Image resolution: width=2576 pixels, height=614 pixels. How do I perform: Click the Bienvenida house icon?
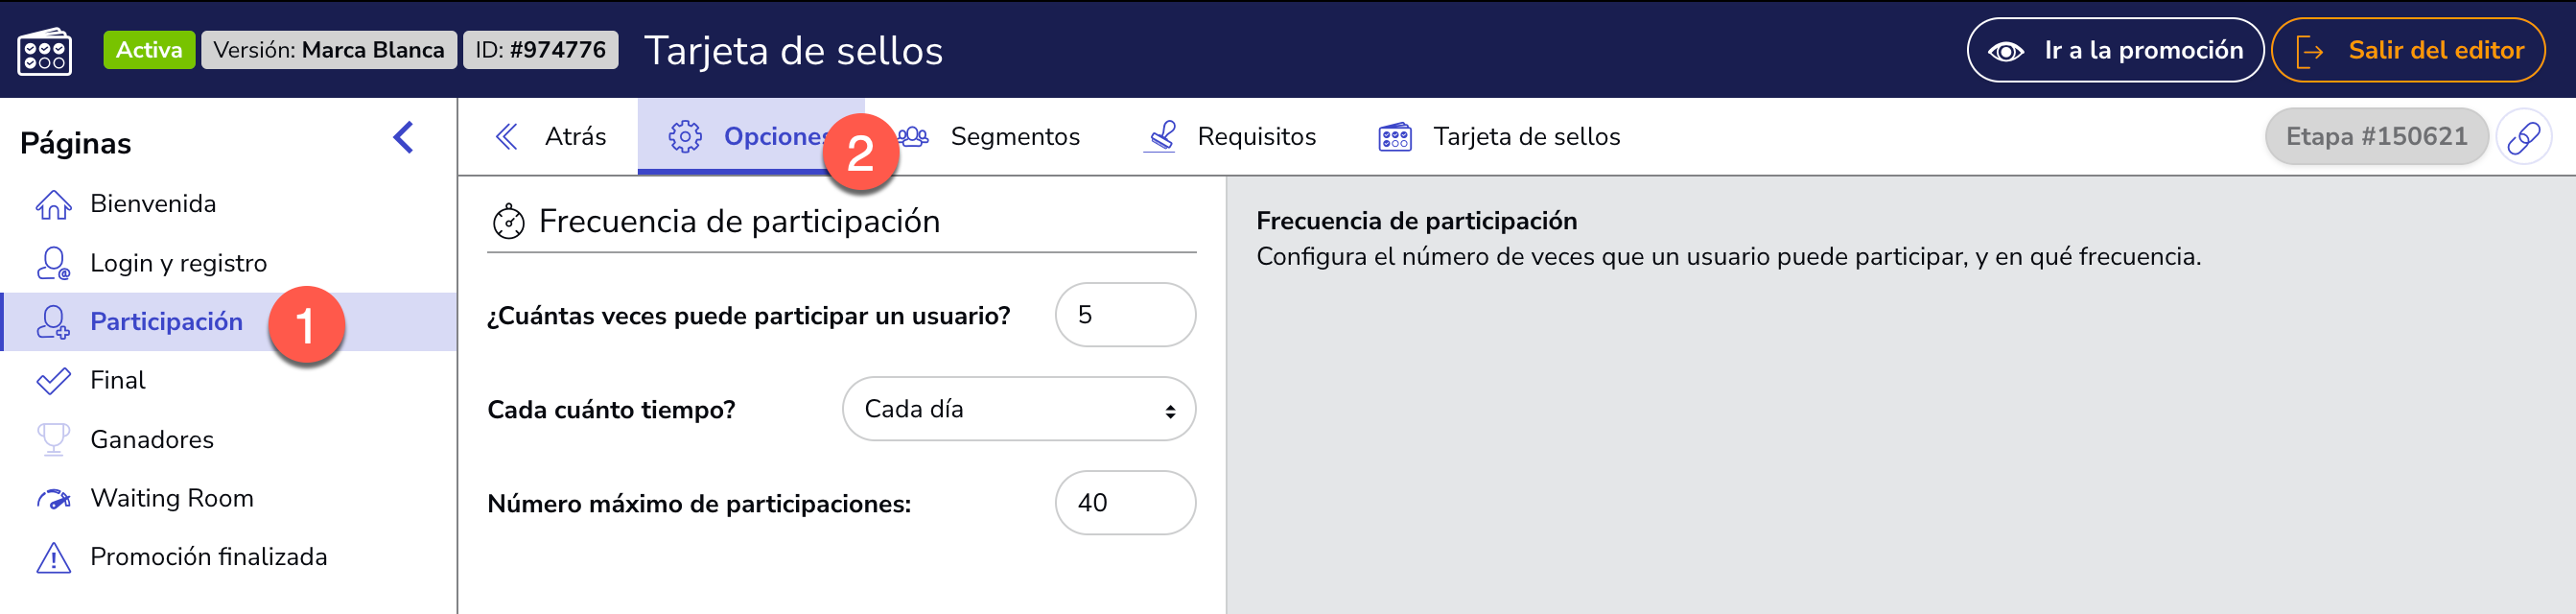pyautogui.click(x=53, y=204)
